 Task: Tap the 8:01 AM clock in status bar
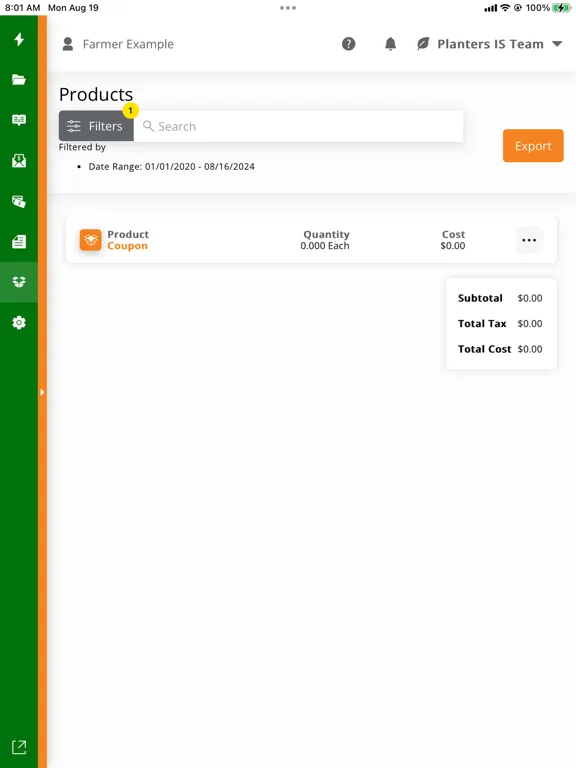[23, 8]
